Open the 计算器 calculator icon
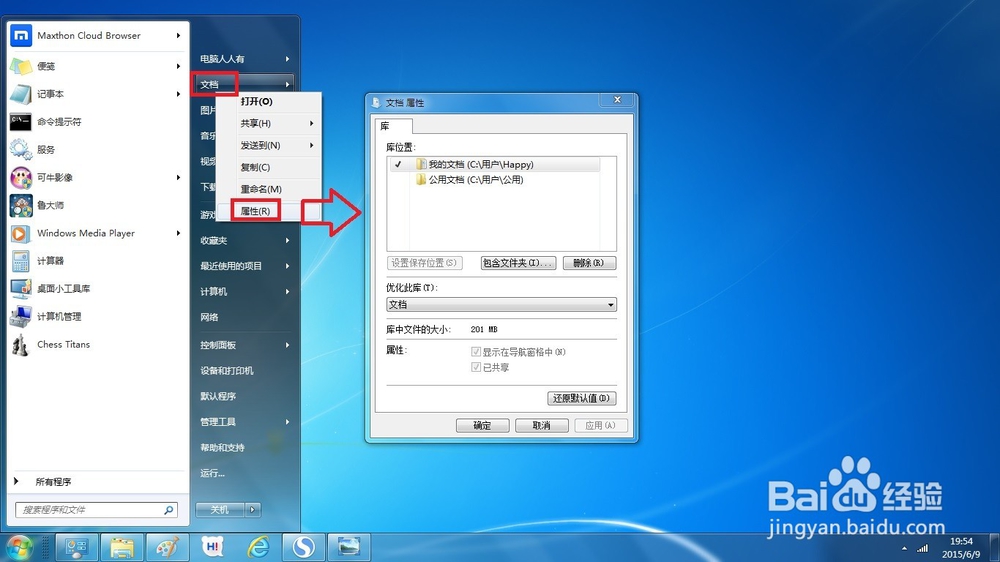 click(21, 261)
